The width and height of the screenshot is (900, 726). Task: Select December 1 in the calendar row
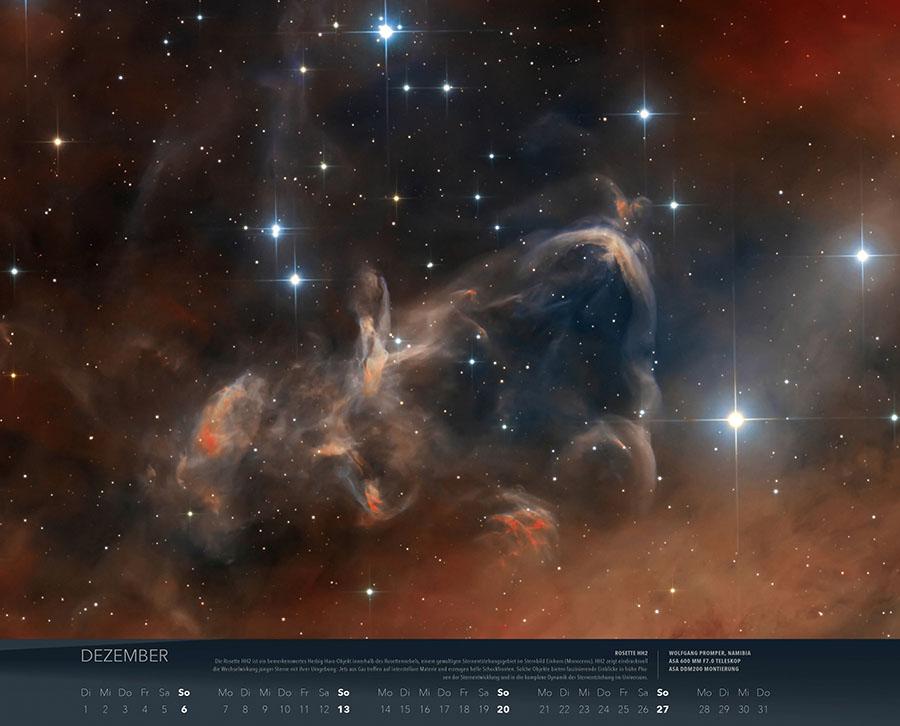(85, 709)
